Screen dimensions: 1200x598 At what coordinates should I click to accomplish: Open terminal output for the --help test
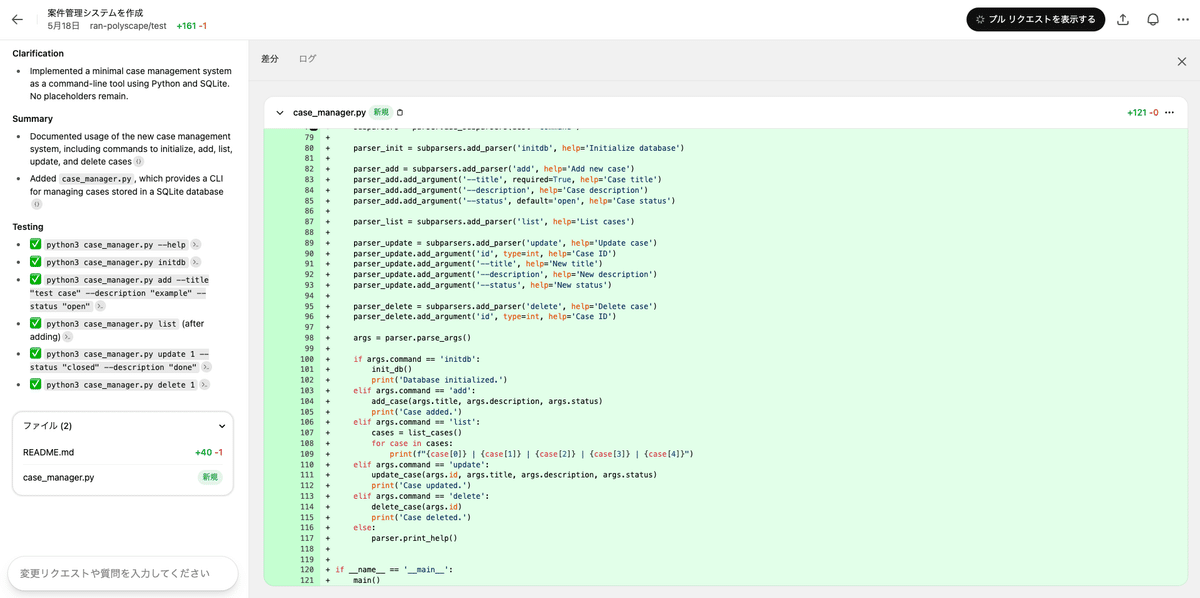pyautogui.click(x=196, y=244)
